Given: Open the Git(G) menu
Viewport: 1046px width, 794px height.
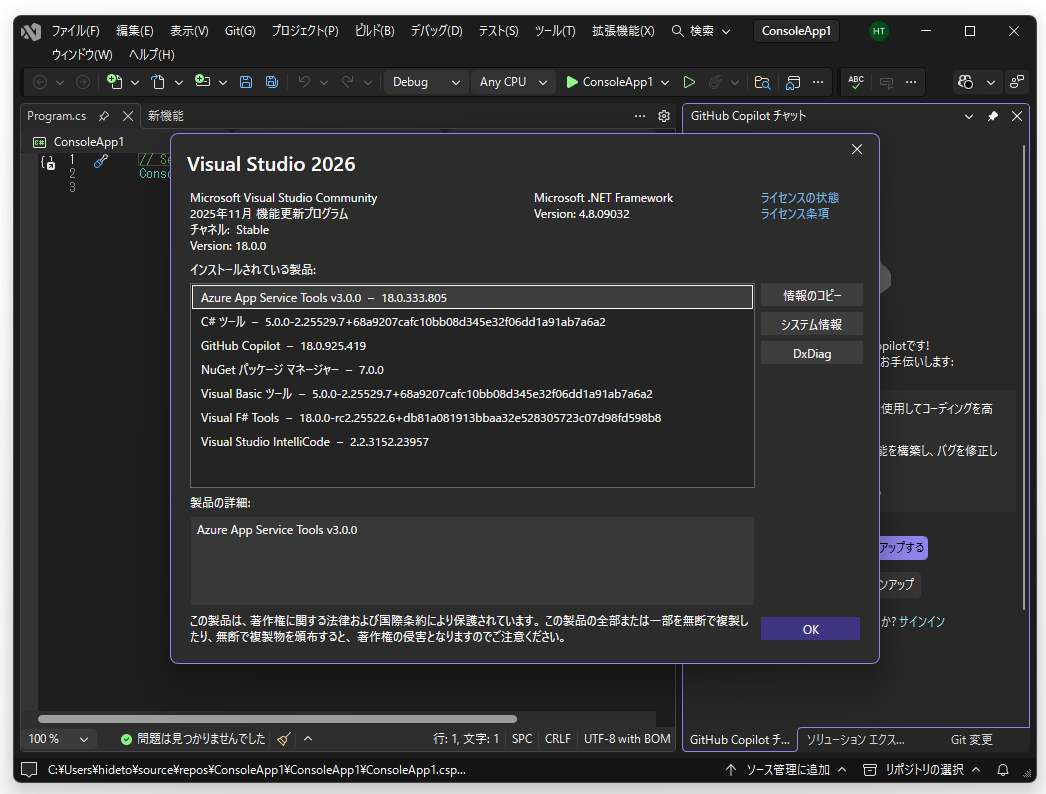Looking at the screenshot, I should pos(239,30).
